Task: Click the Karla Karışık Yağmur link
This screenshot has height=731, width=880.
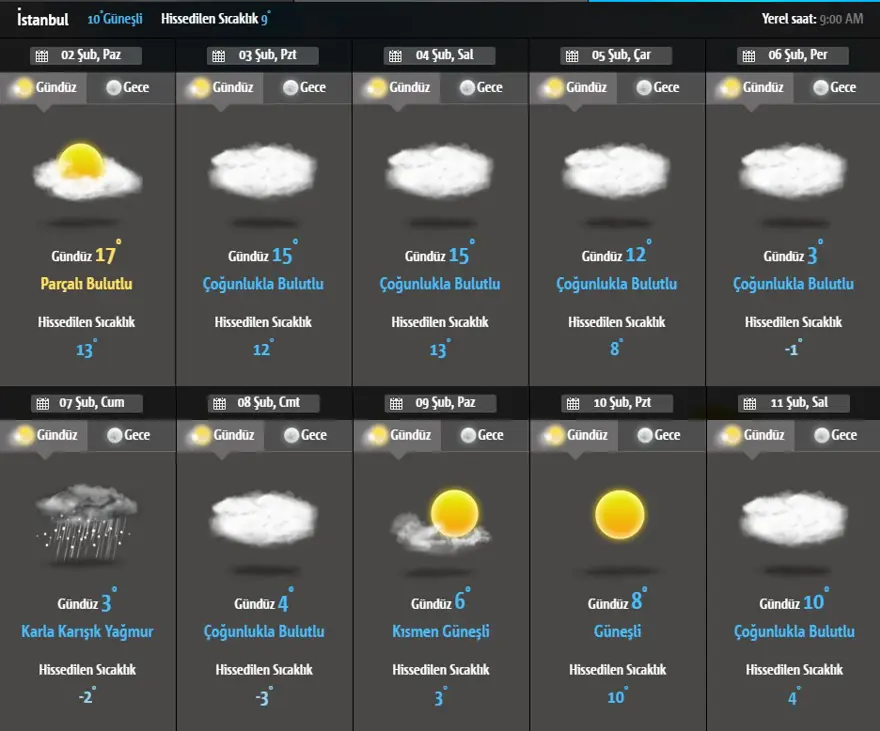Action: [x=87, y=632]
